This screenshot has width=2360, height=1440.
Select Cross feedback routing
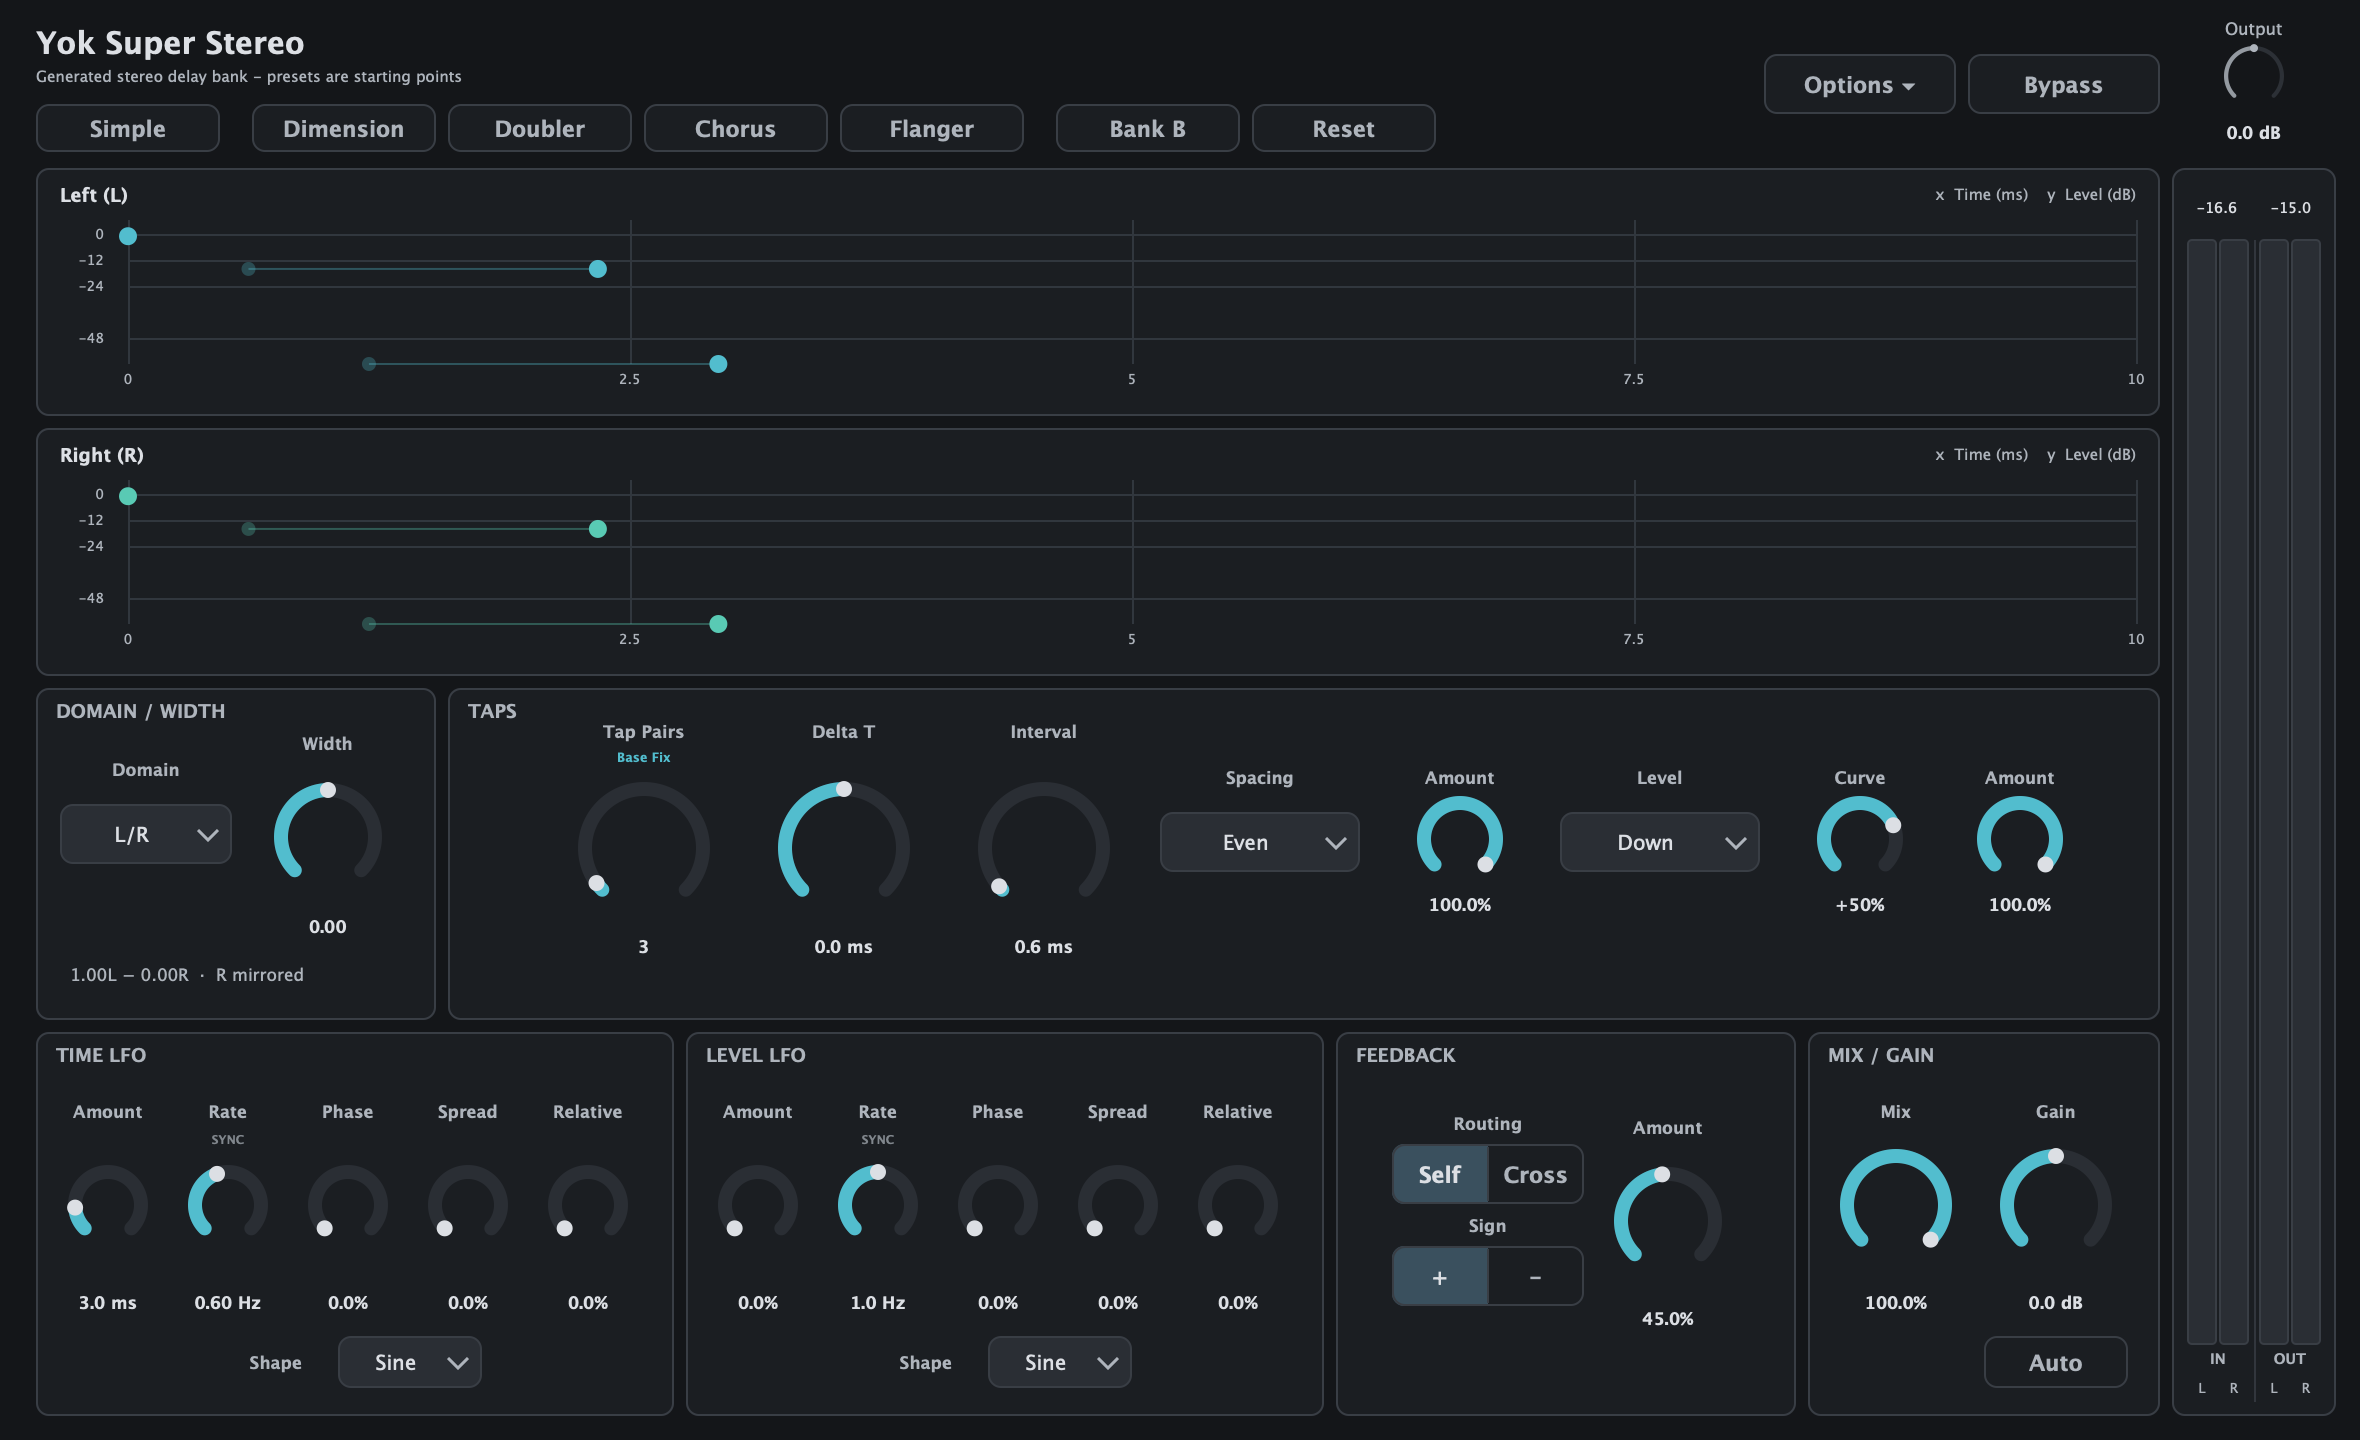coord(1535,1175)
